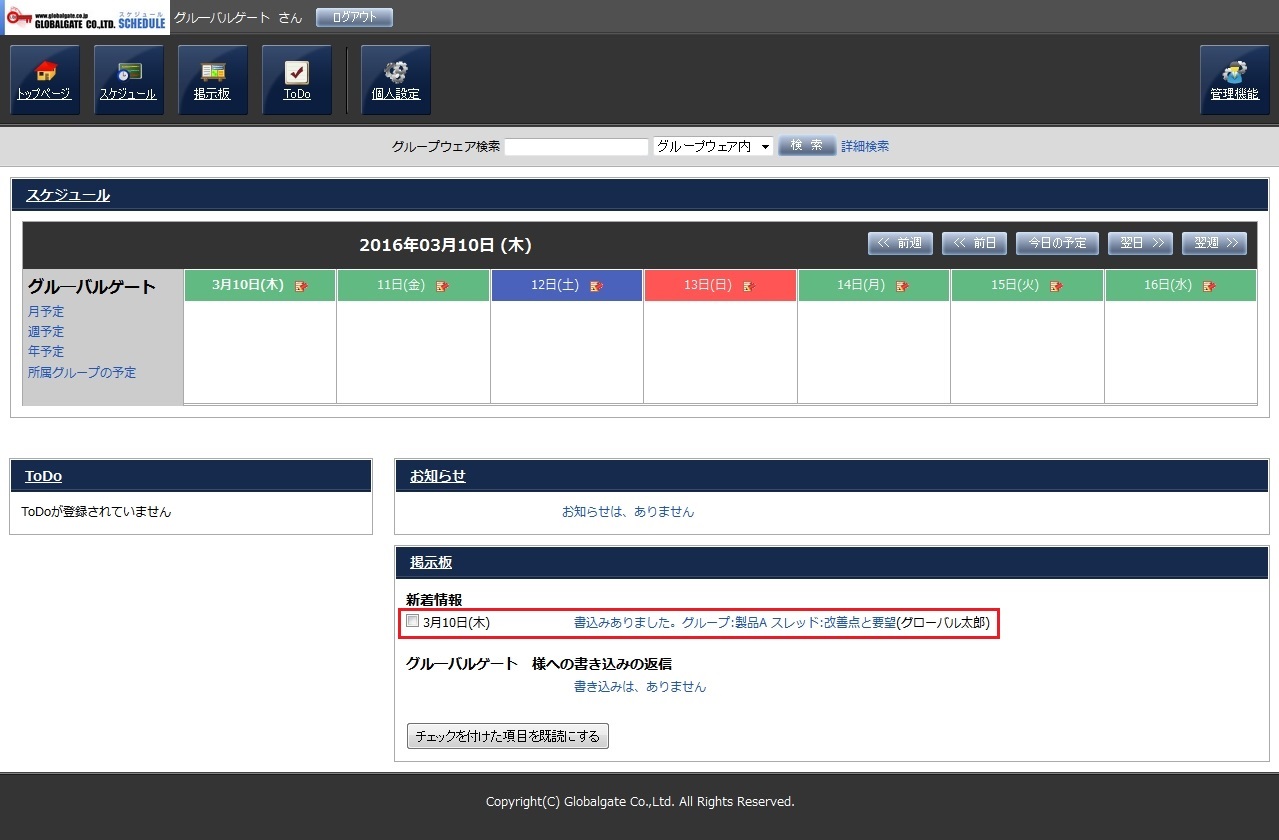Viewport: 1279px width, 840px height.
Task: Expand the グループウェア内 search scope dropdown
Action: (x=713, y=146)
